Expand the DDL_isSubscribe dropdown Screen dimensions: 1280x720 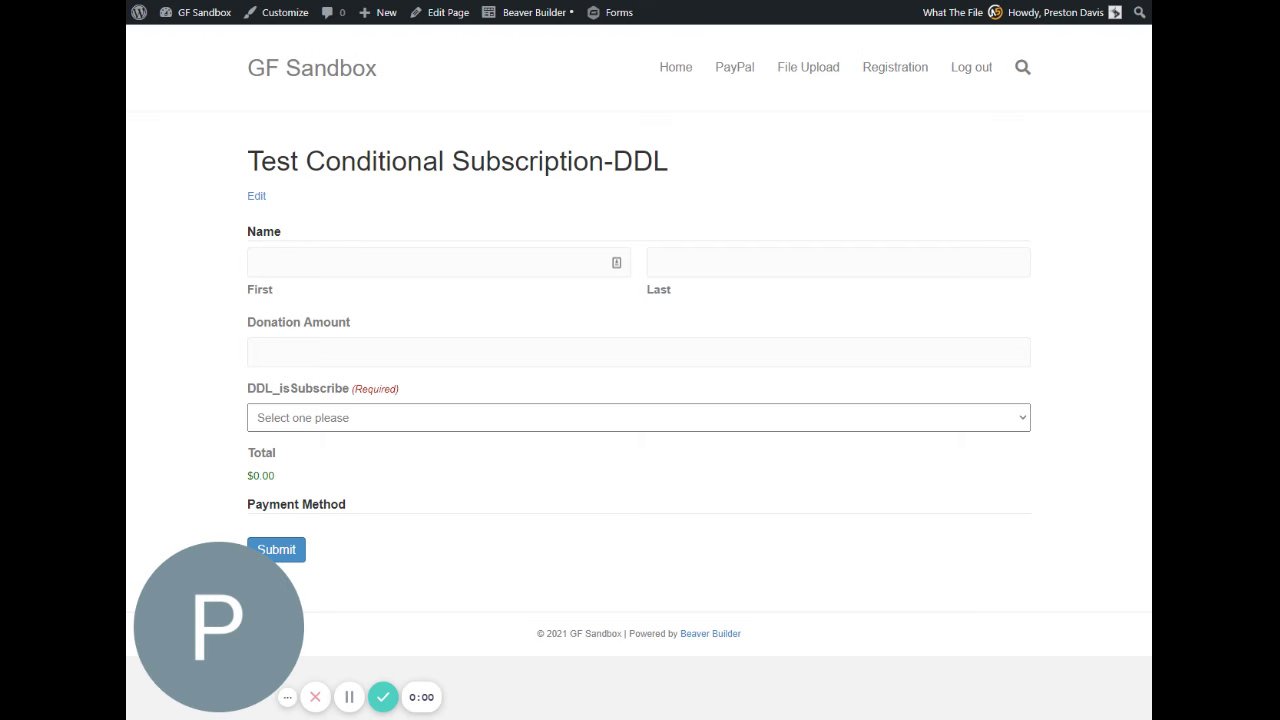[x=638, y=418]
